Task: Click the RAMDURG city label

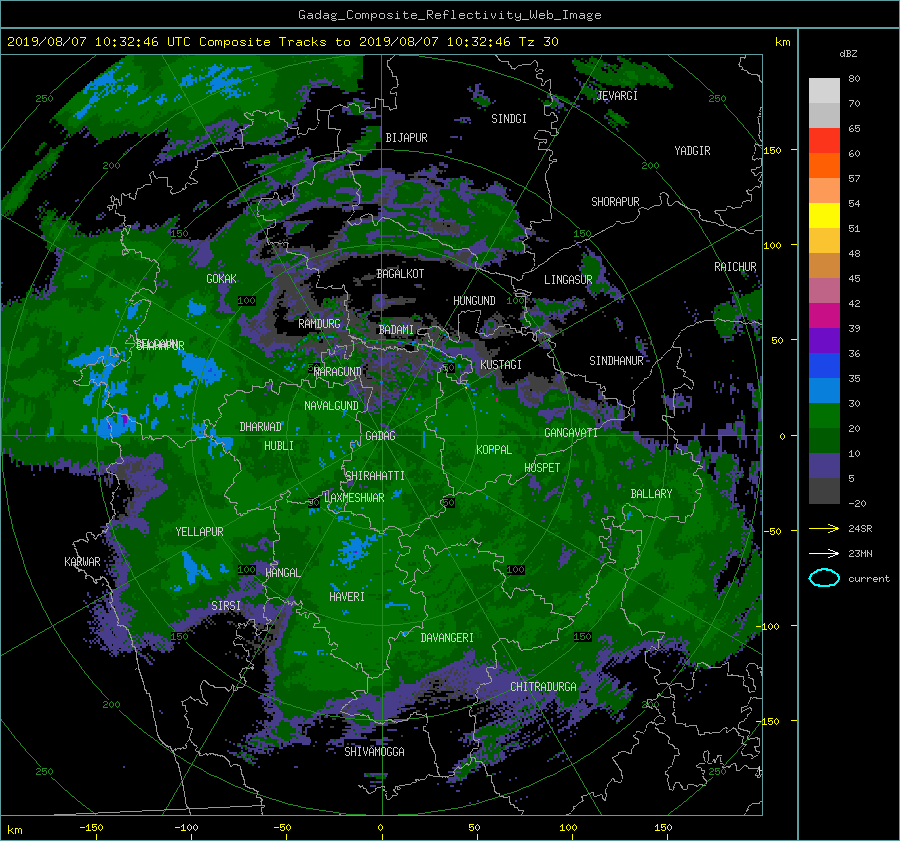Action: [319, 324]
